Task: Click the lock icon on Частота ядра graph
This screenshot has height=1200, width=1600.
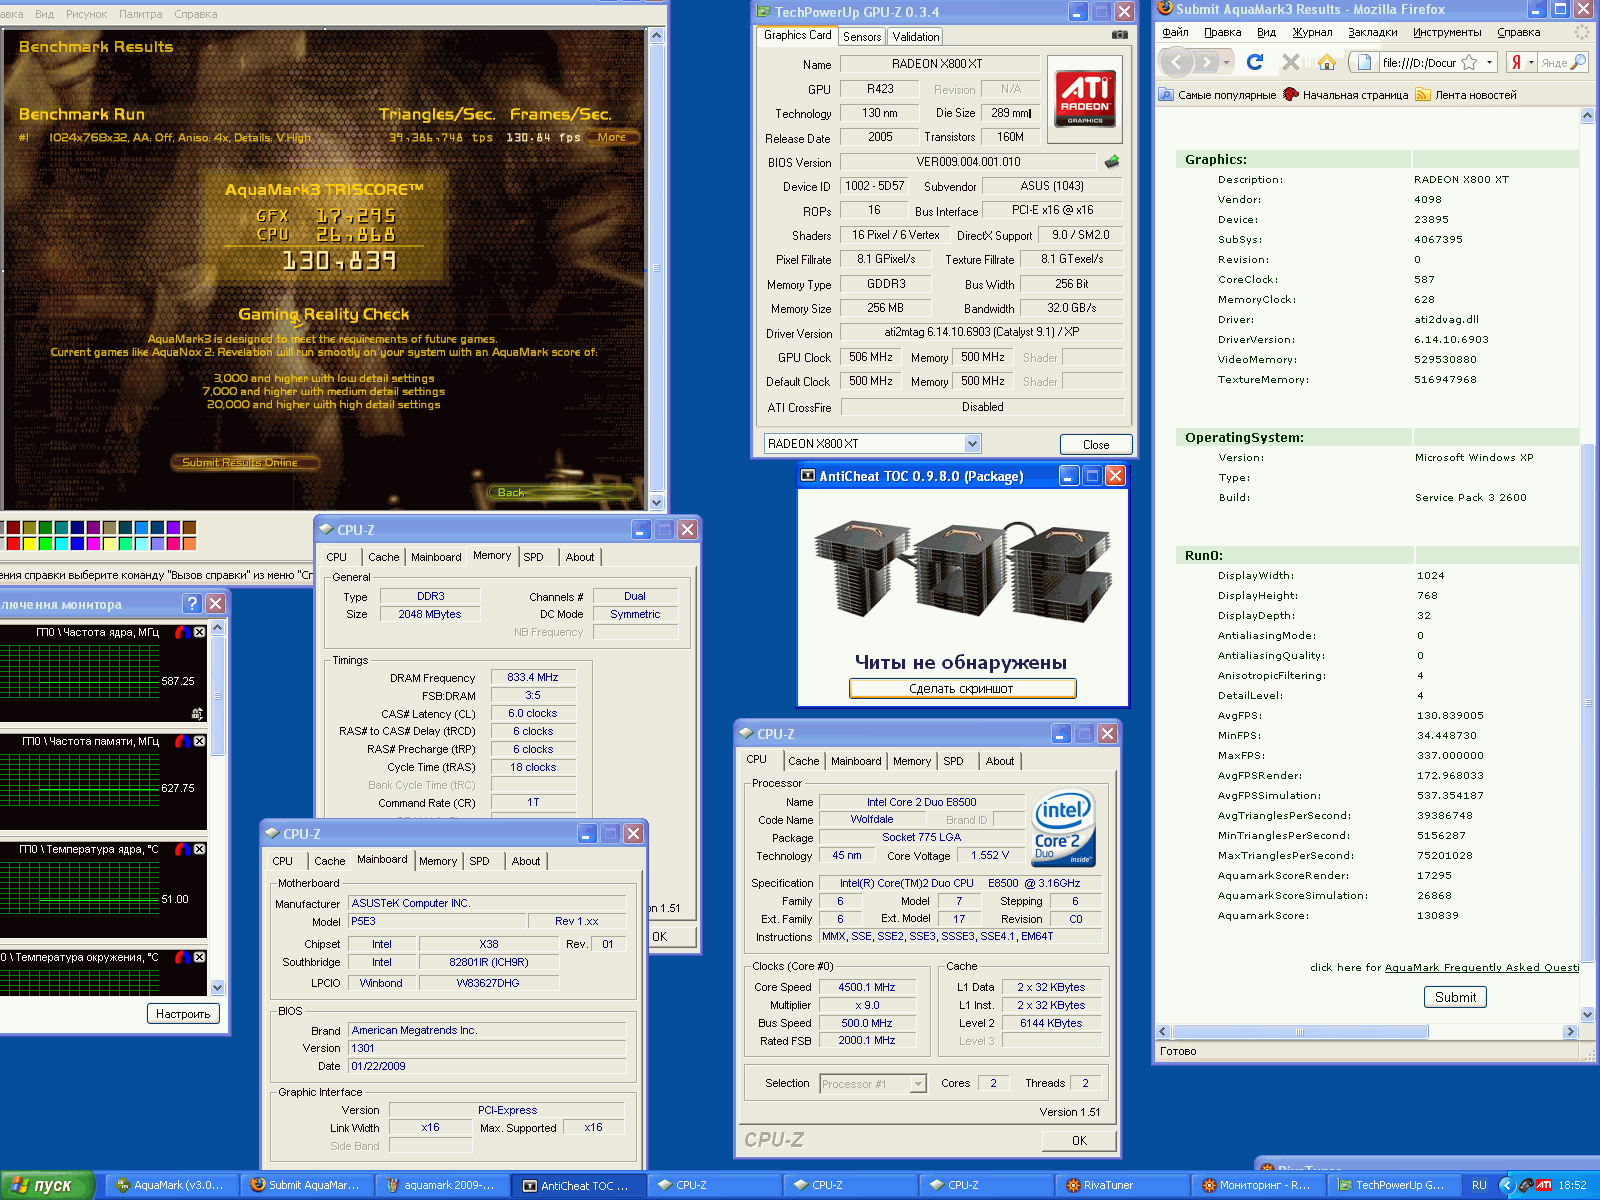Action: (197, 713)
